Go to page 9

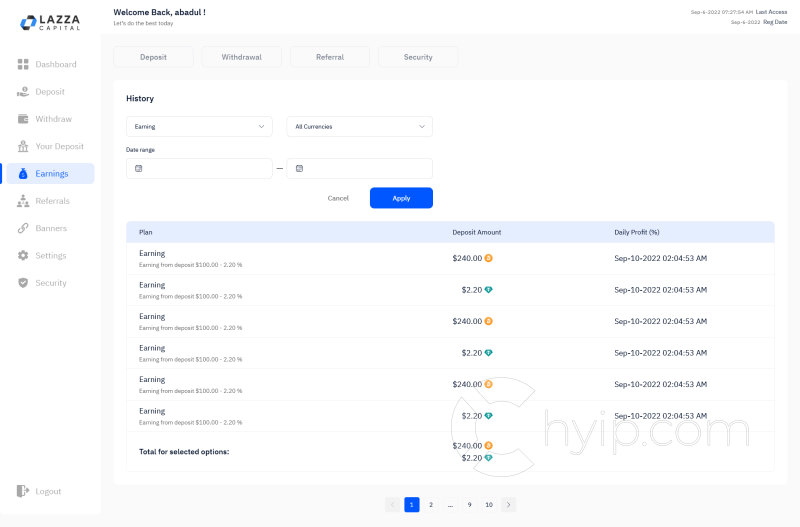coord(469,505)
